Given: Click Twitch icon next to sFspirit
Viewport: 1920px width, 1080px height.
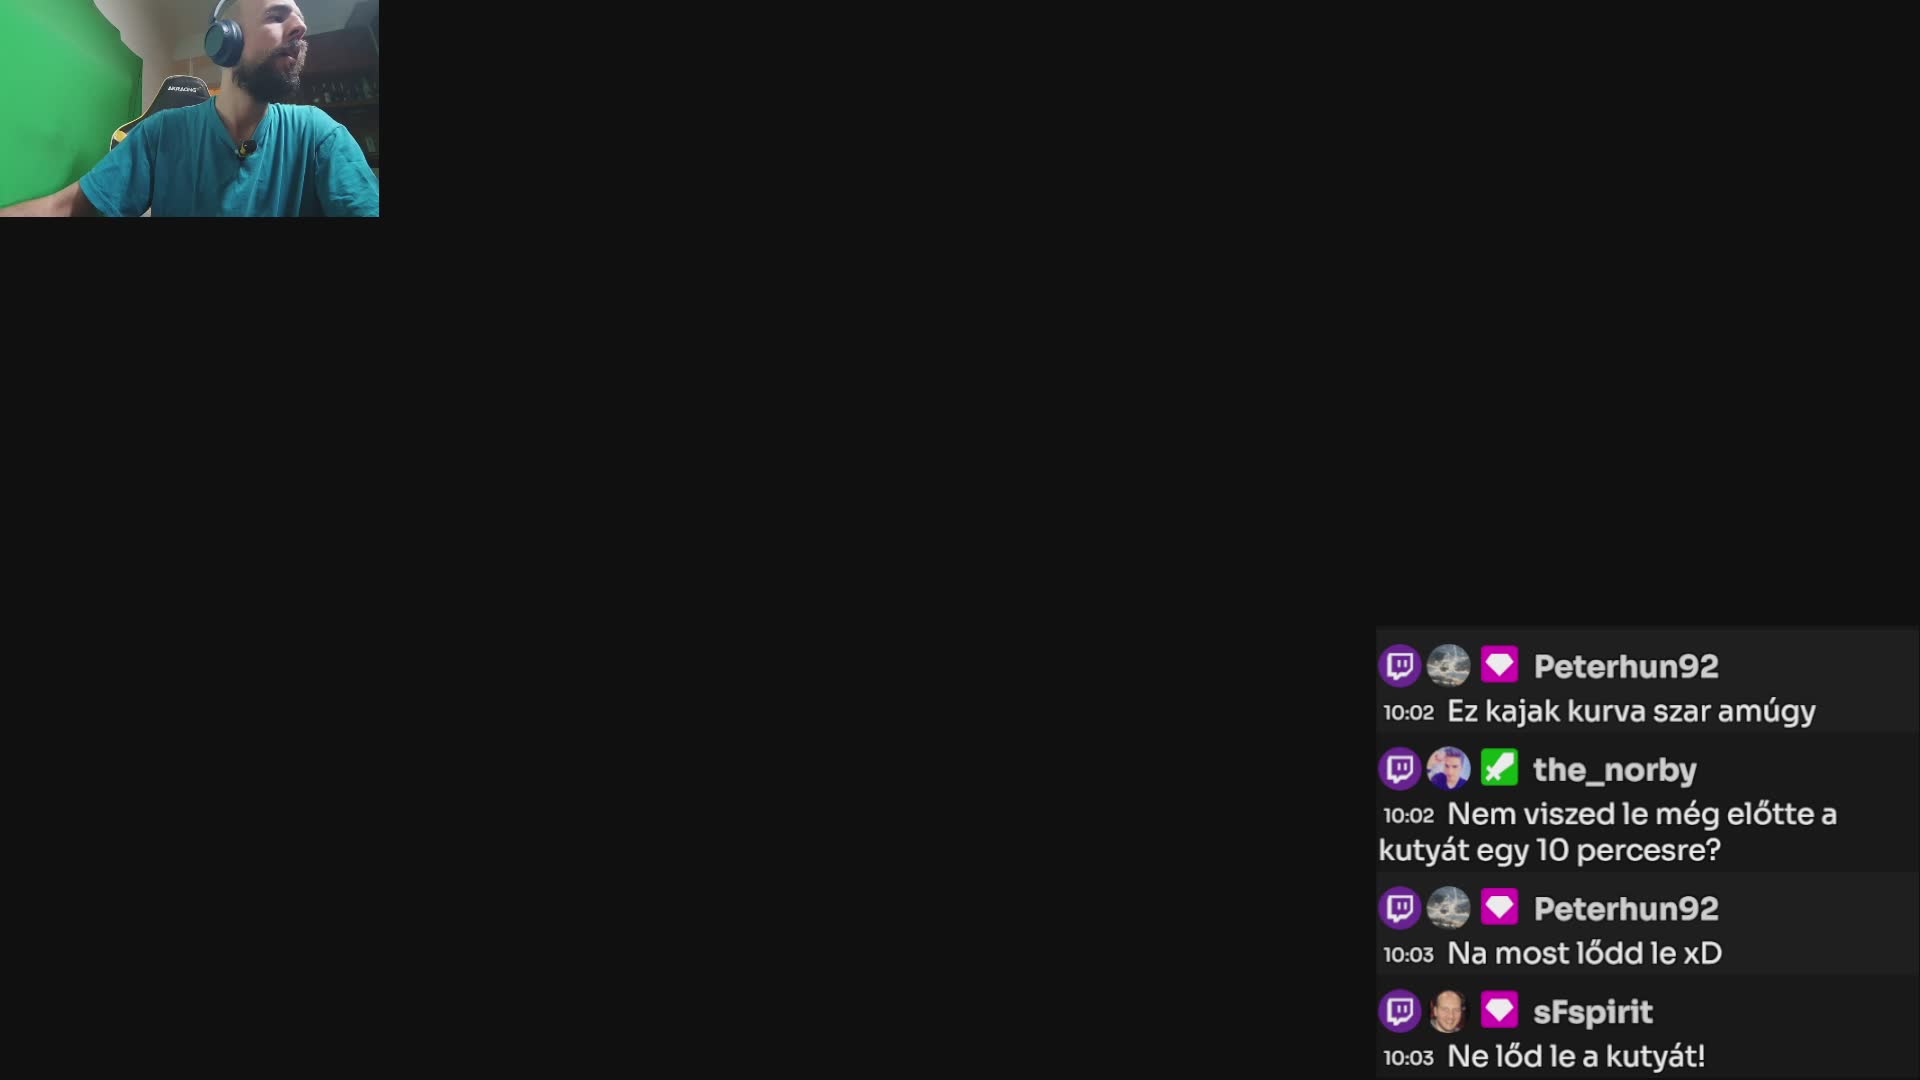Looking at the screenshot, I should tap(1400, 1010).
